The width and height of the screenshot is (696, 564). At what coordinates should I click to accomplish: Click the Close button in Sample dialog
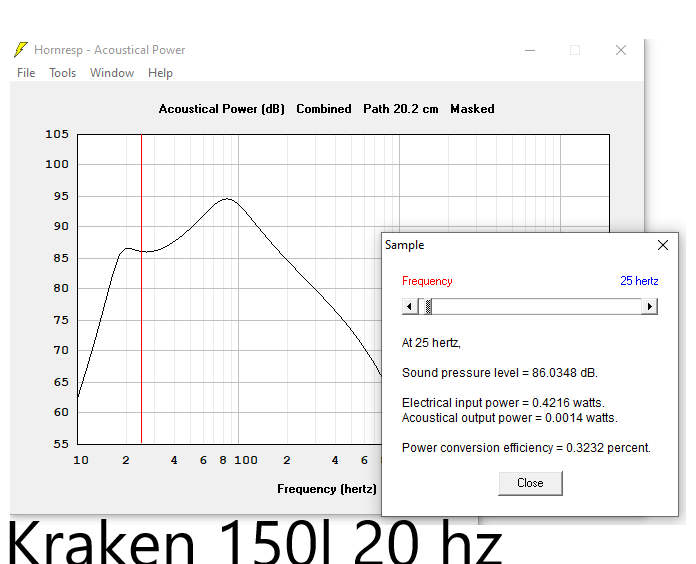click(x=530, y=483)
